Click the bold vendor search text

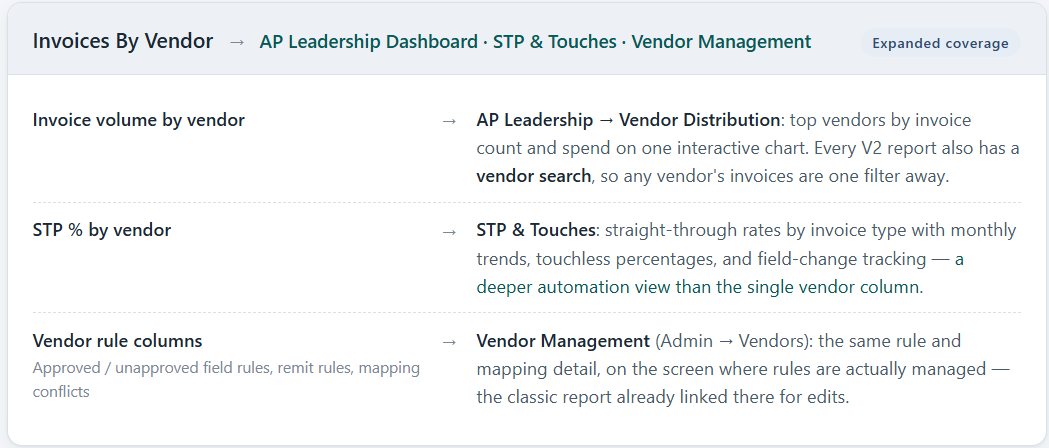coord(533,177)
